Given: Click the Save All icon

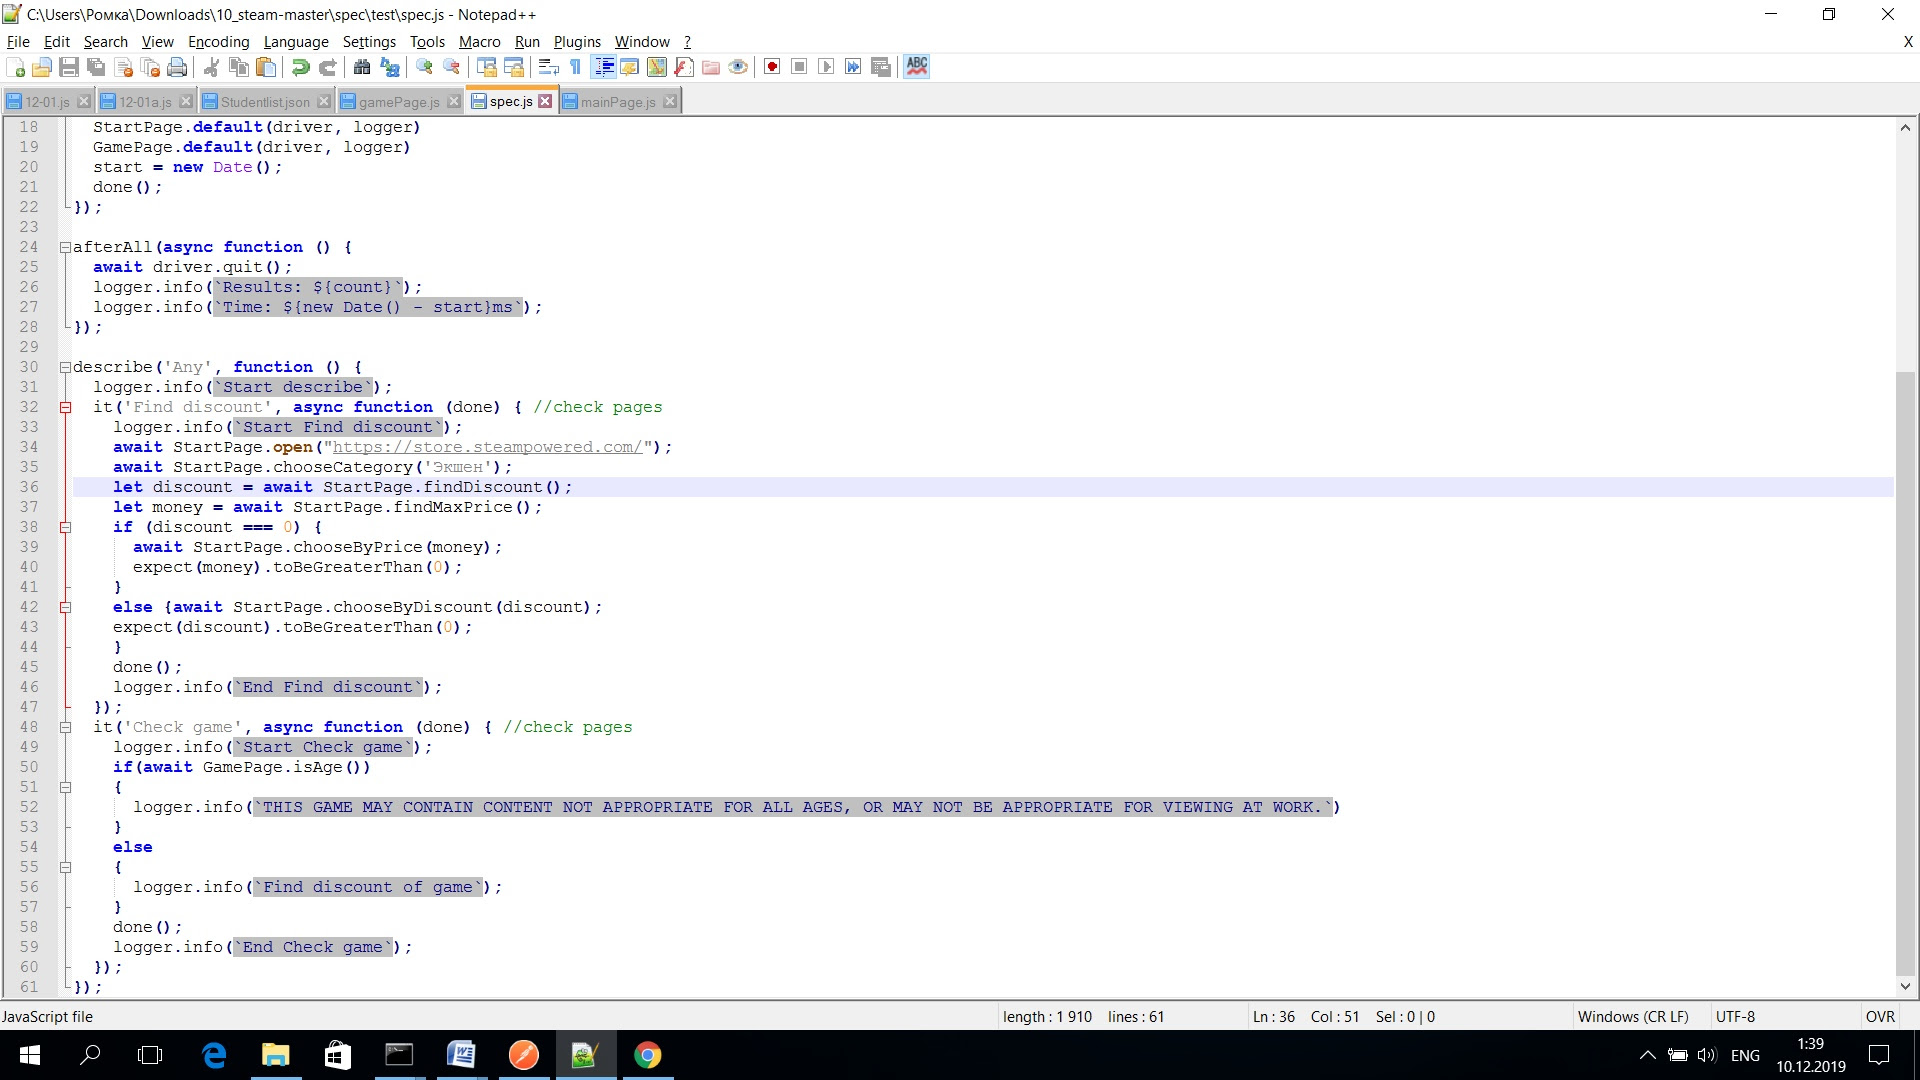Looking at the screenshot, I should tap(96, 67).
